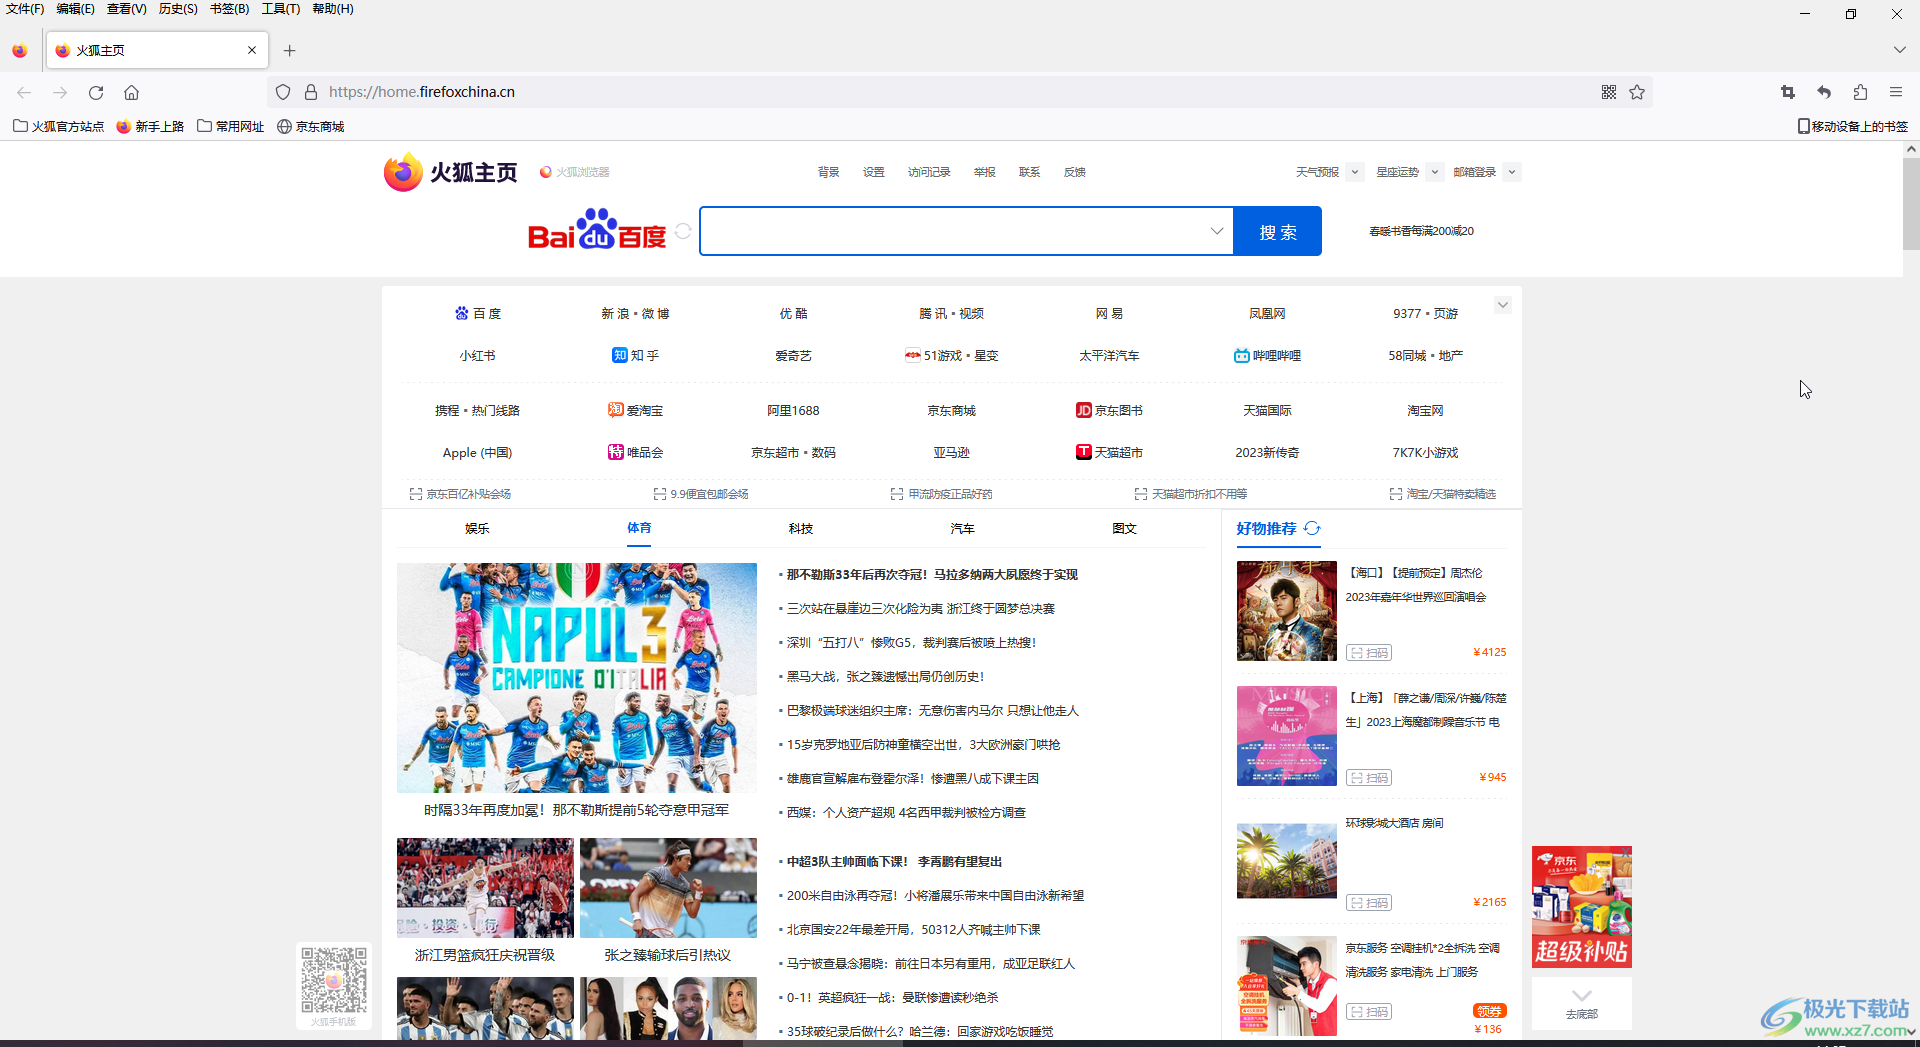Open the extensions puzzle icon
Image resolution: width=1920 pixels, height=1047 pixels.
tap(1860, 92)
